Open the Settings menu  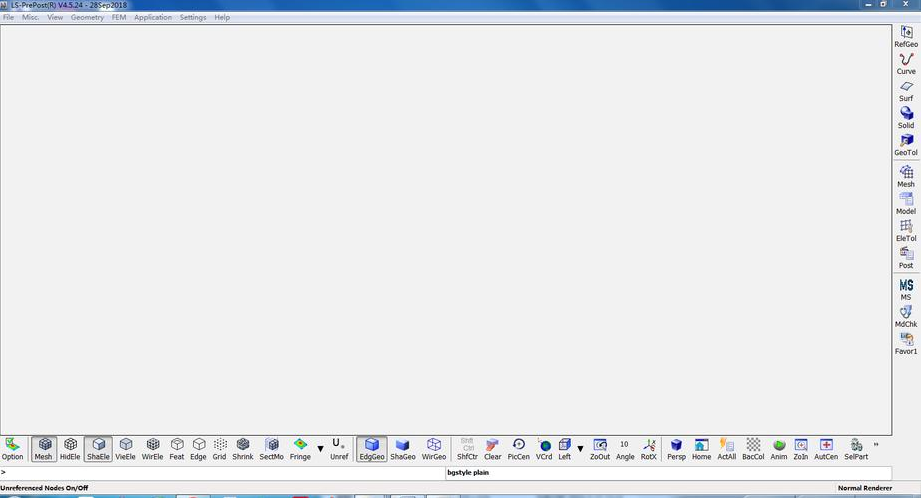point(193,18)
